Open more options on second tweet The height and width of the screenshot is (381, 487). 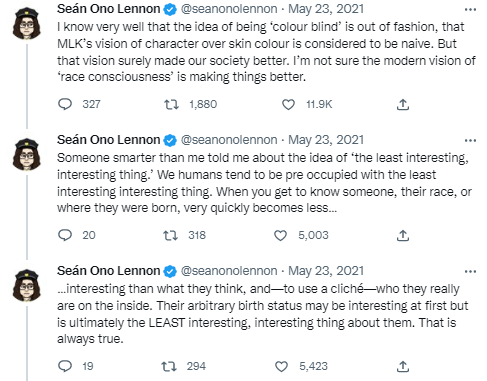coord(470,140)
